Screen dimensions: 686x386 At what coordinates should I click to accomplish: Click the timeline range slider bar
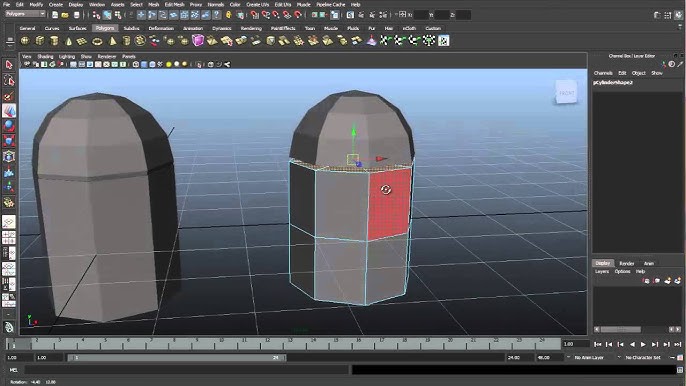tap(177, 358)
